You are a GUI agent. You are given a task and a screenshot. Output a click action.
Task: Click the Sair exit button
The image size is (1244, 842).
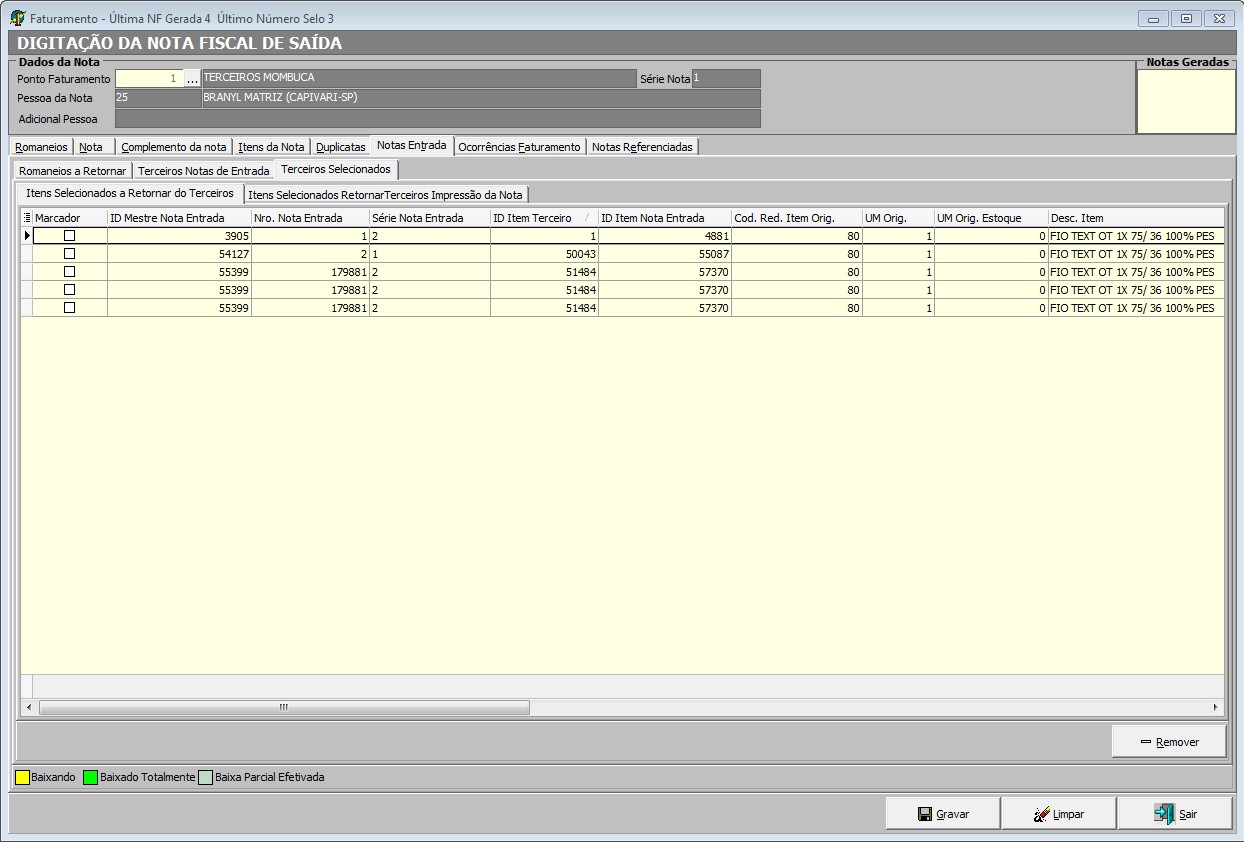1175,814
